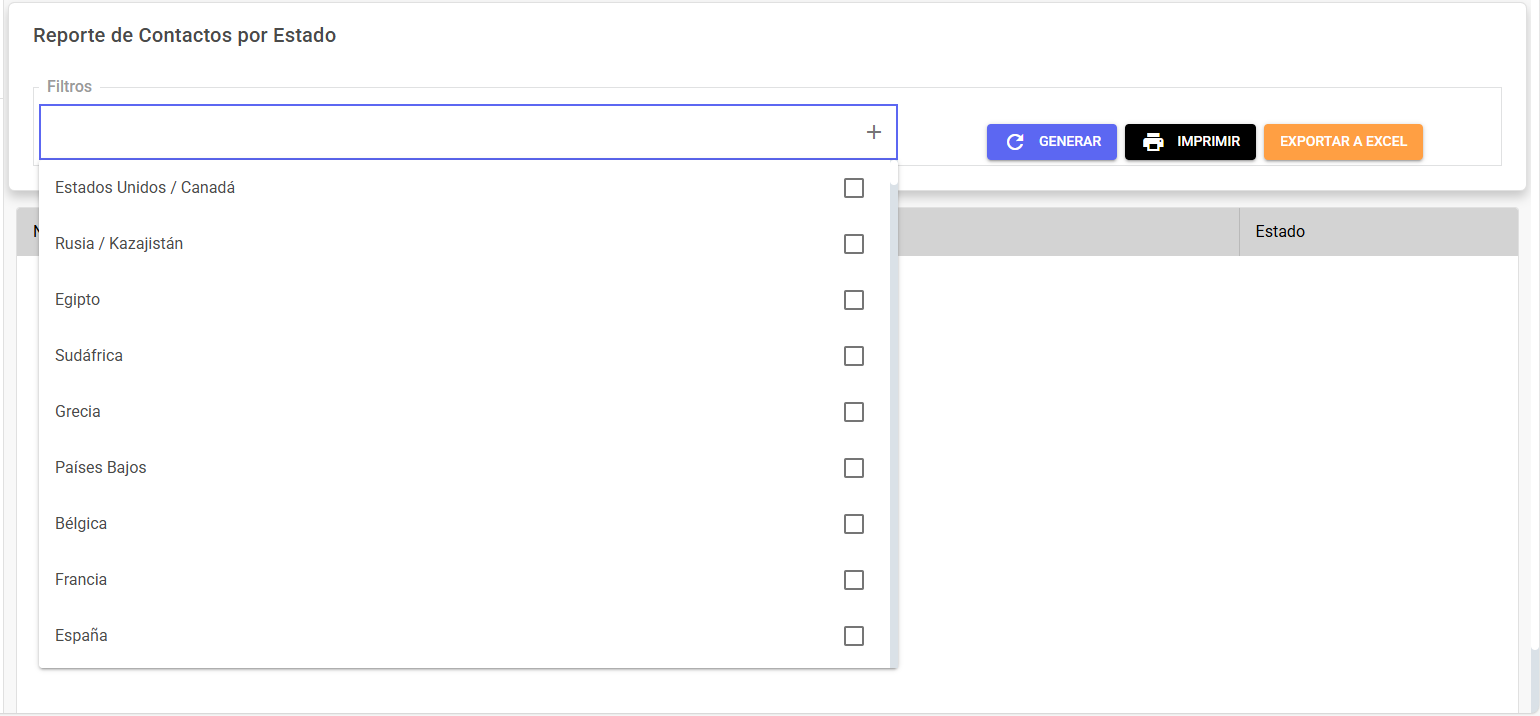Click the Imprimir button label
Screen dimensions: 1540x716
[x=1208, y=142]
